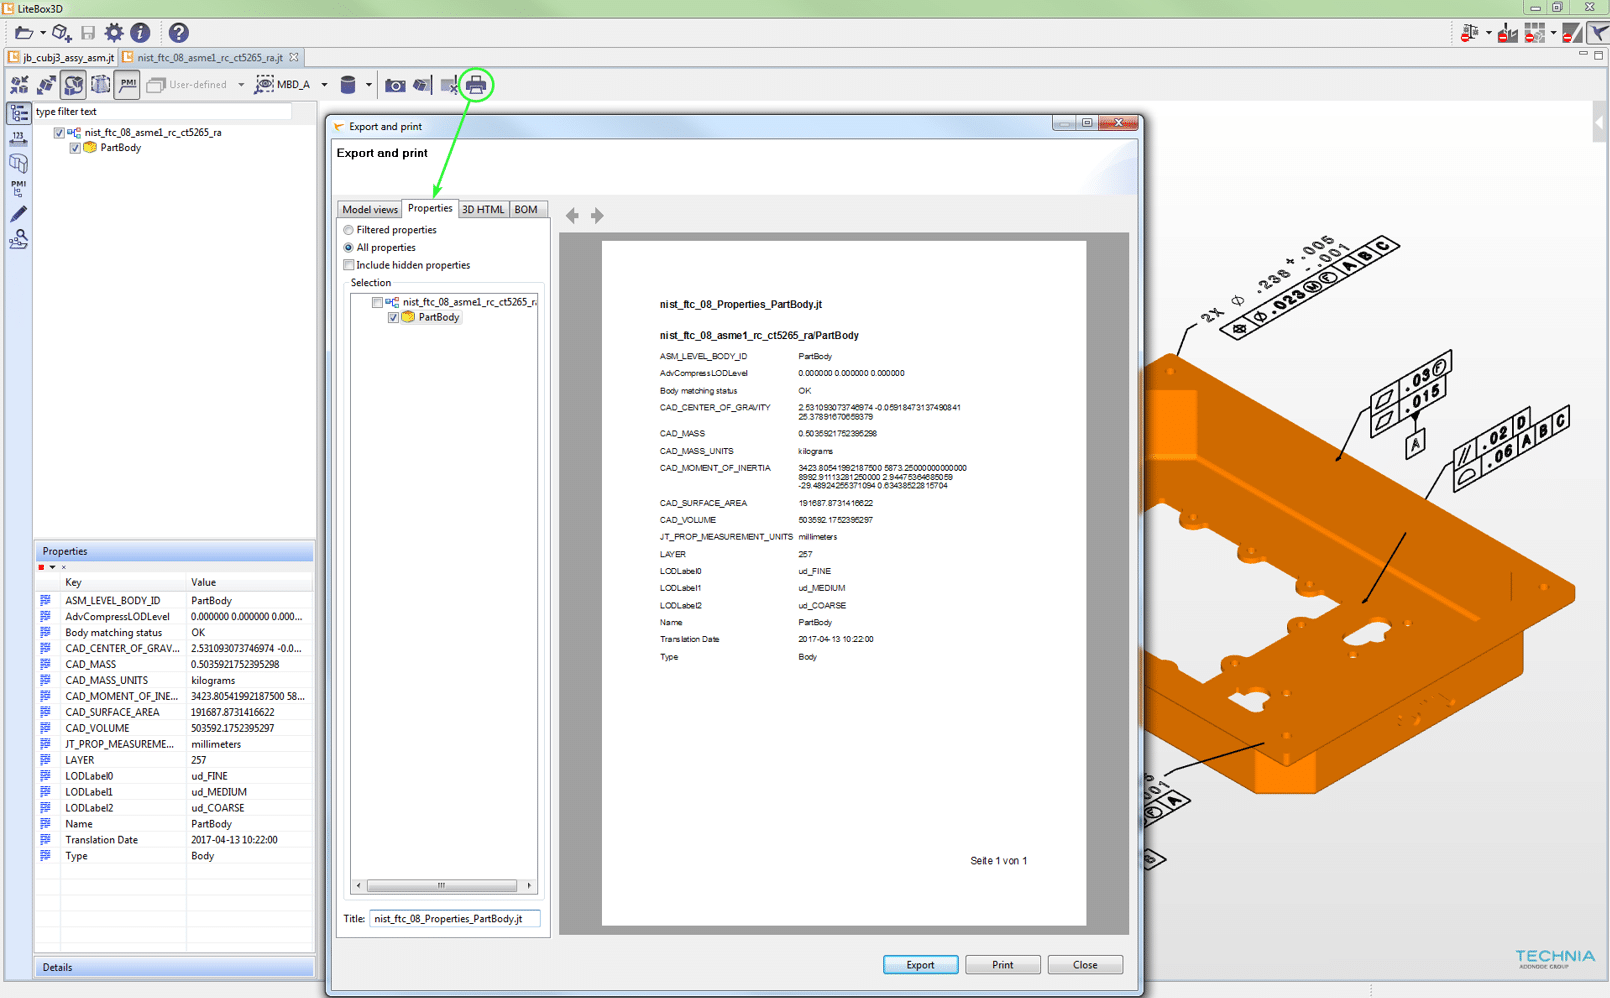Click the blue cylinder database icon
1610x998 pixels.
tap(348, 85)
